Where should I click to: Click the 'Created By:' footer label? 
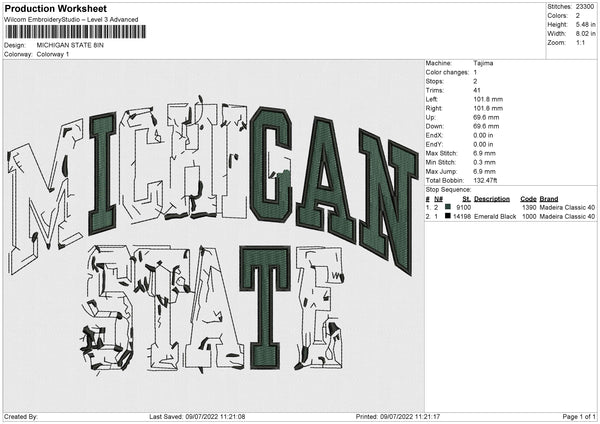click(x=21, y=416)
